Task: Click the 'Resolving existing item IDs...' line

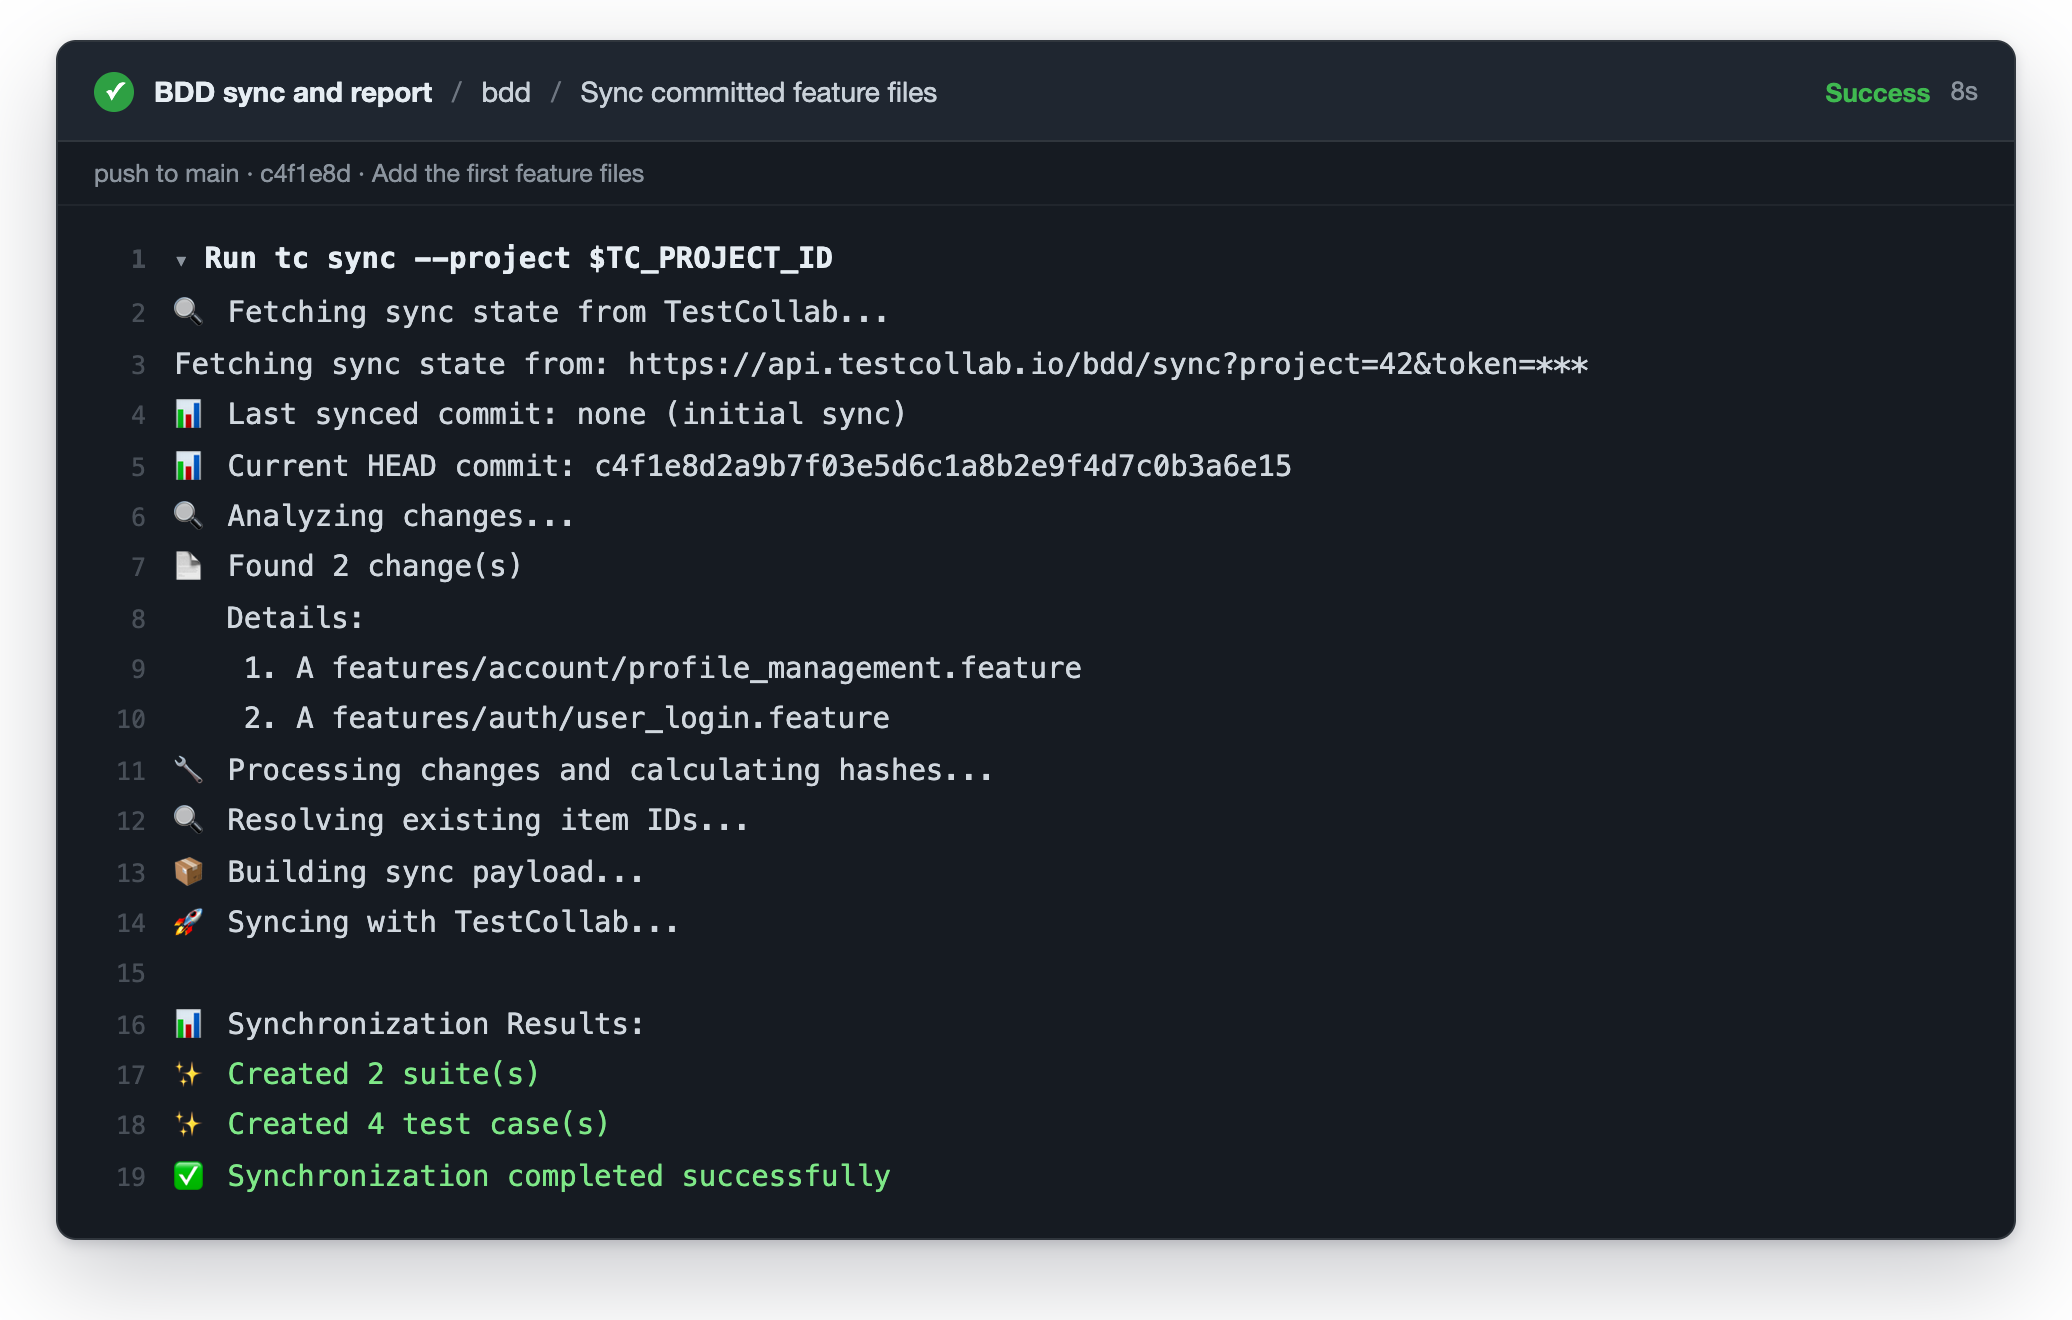Action: click(488, 820)
